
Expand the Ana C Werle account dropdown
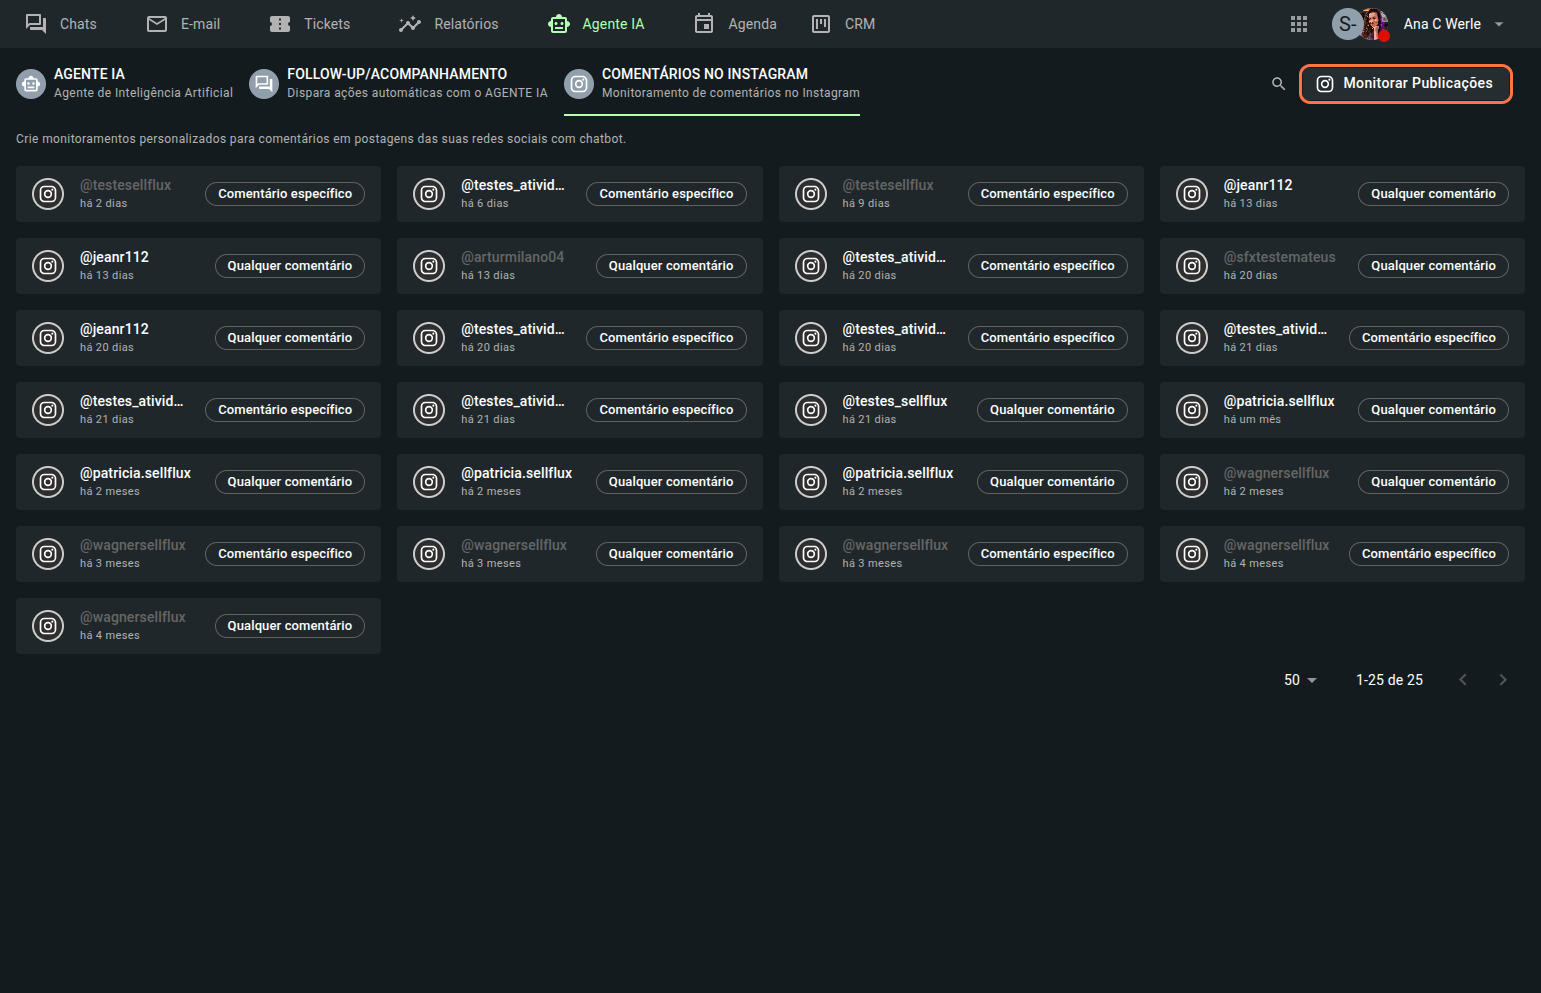click(1499, 24)
